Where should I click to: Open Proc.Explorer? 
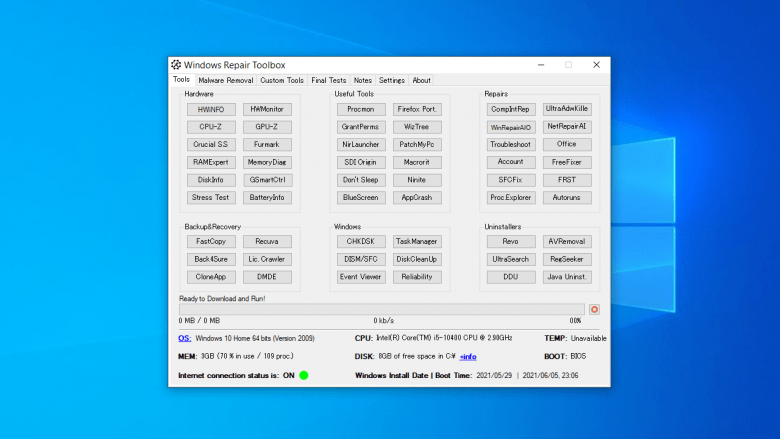(x=511, y=197)
